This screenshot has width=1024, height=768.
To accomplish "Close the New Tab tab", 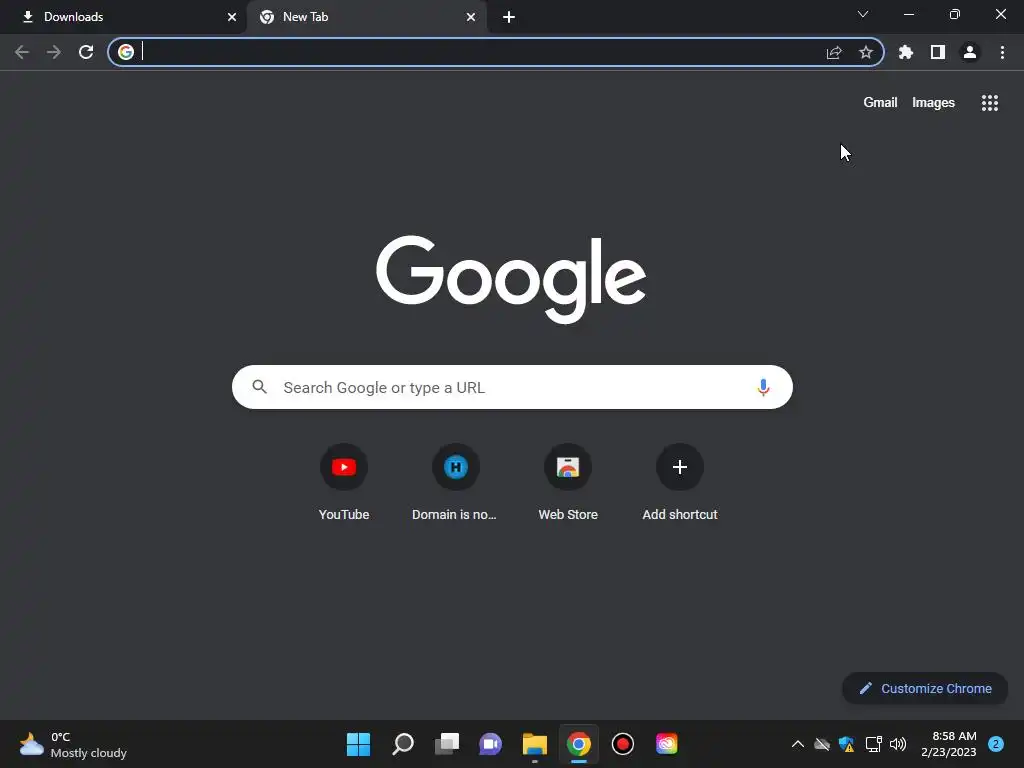I will (x=471, y=17).
